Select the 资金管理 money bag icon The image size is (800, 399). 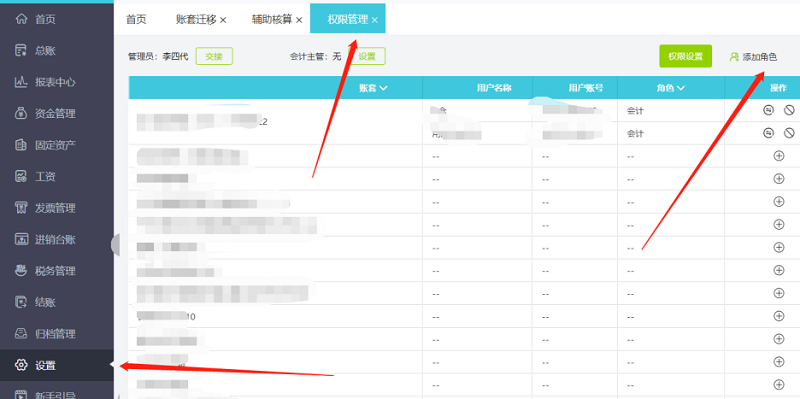tap(21, 114)
